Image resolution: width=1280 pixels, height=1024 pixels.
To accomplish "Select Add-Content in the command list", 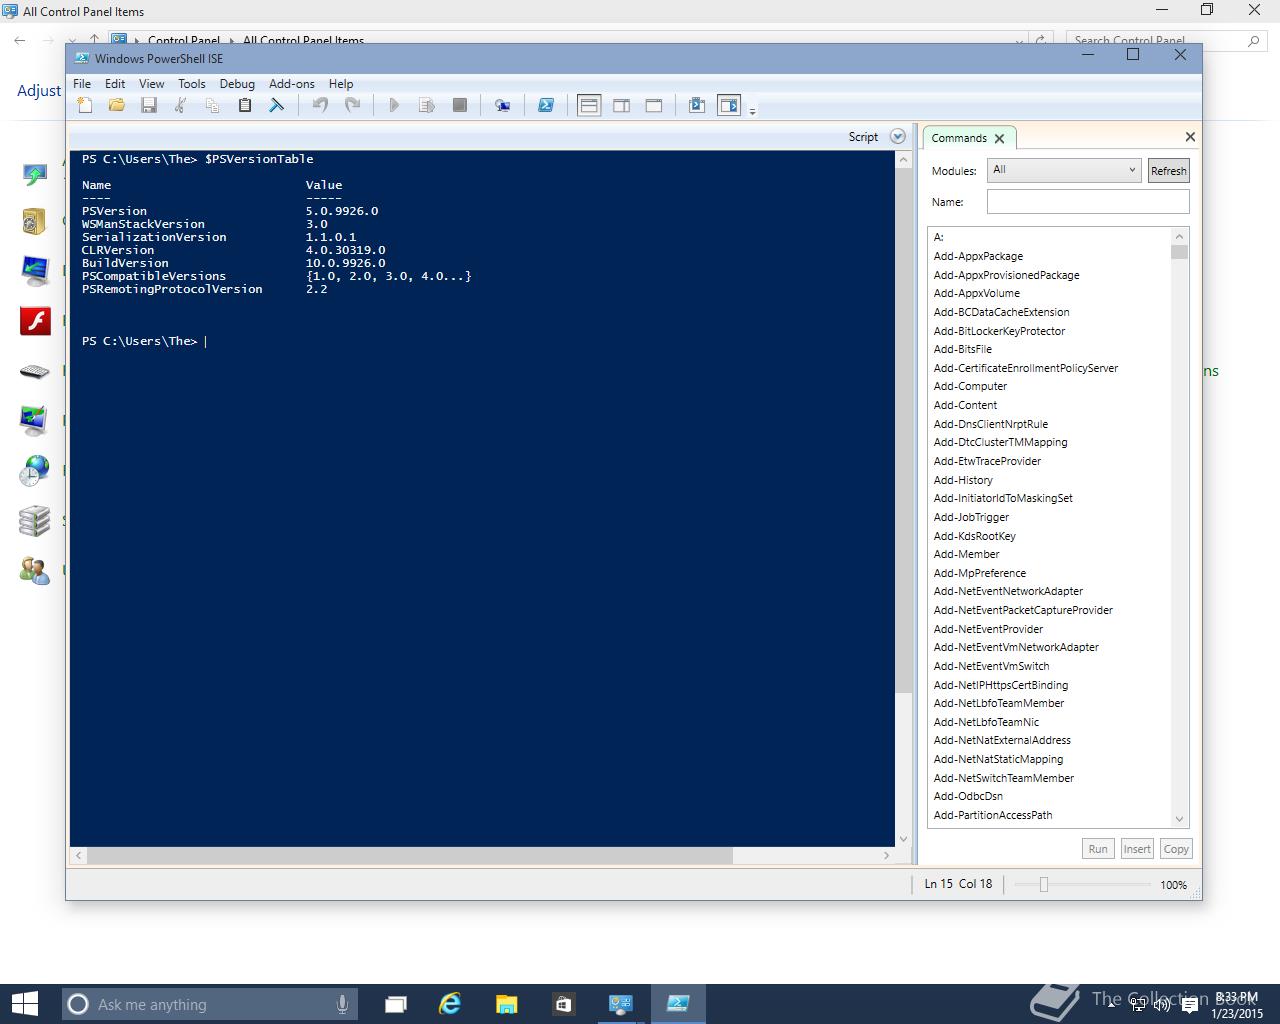I will [x=965, y=405].
